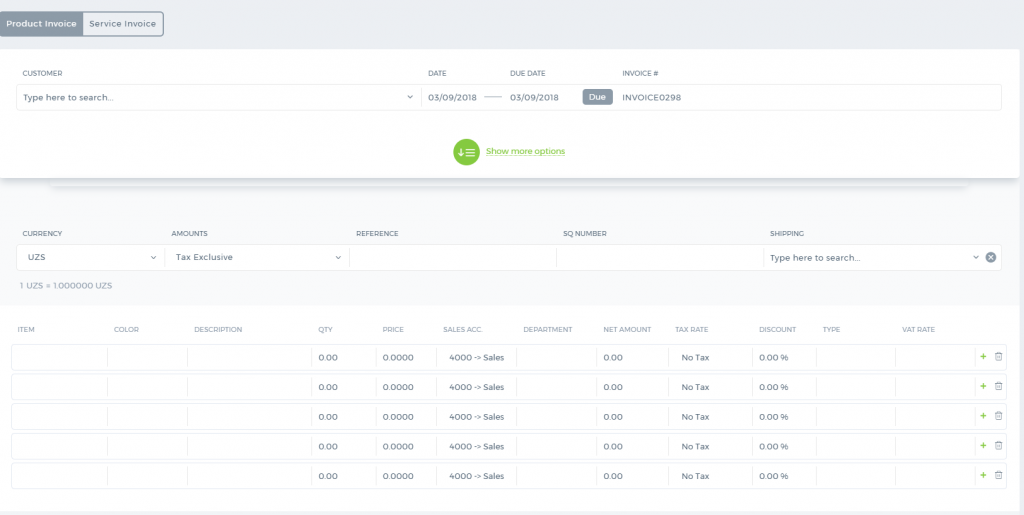1024x515 pixels.
Task: Click the SQ Number input field
Action: (x=660, y=257)
